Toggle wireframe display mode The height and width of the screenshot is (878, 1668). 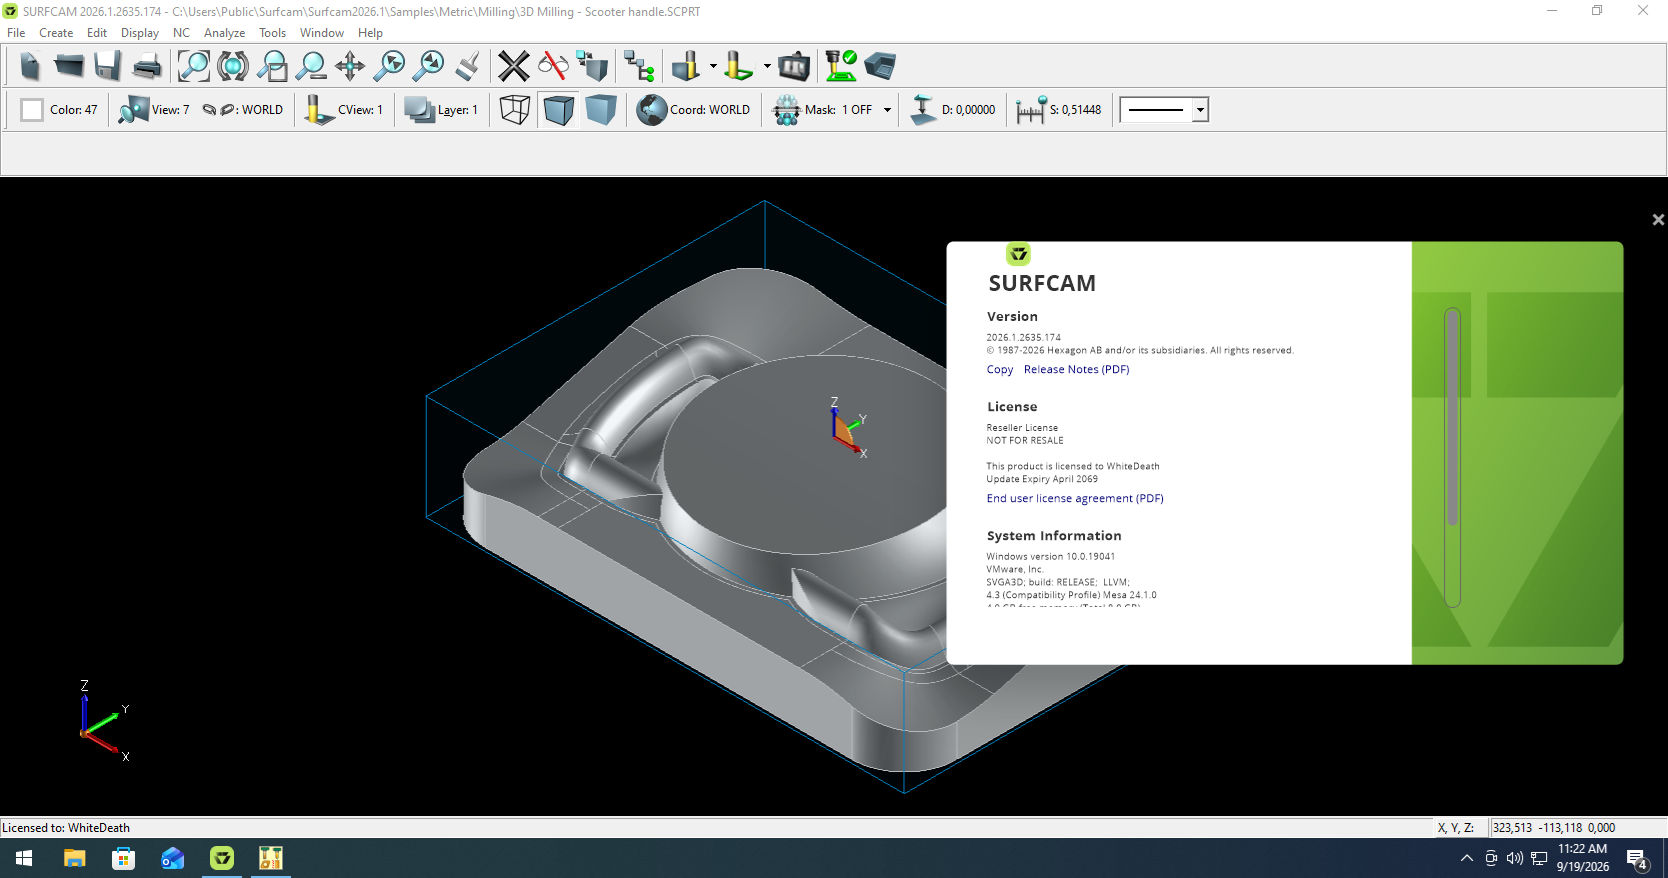pyautogui.click(x=515, y=110)
